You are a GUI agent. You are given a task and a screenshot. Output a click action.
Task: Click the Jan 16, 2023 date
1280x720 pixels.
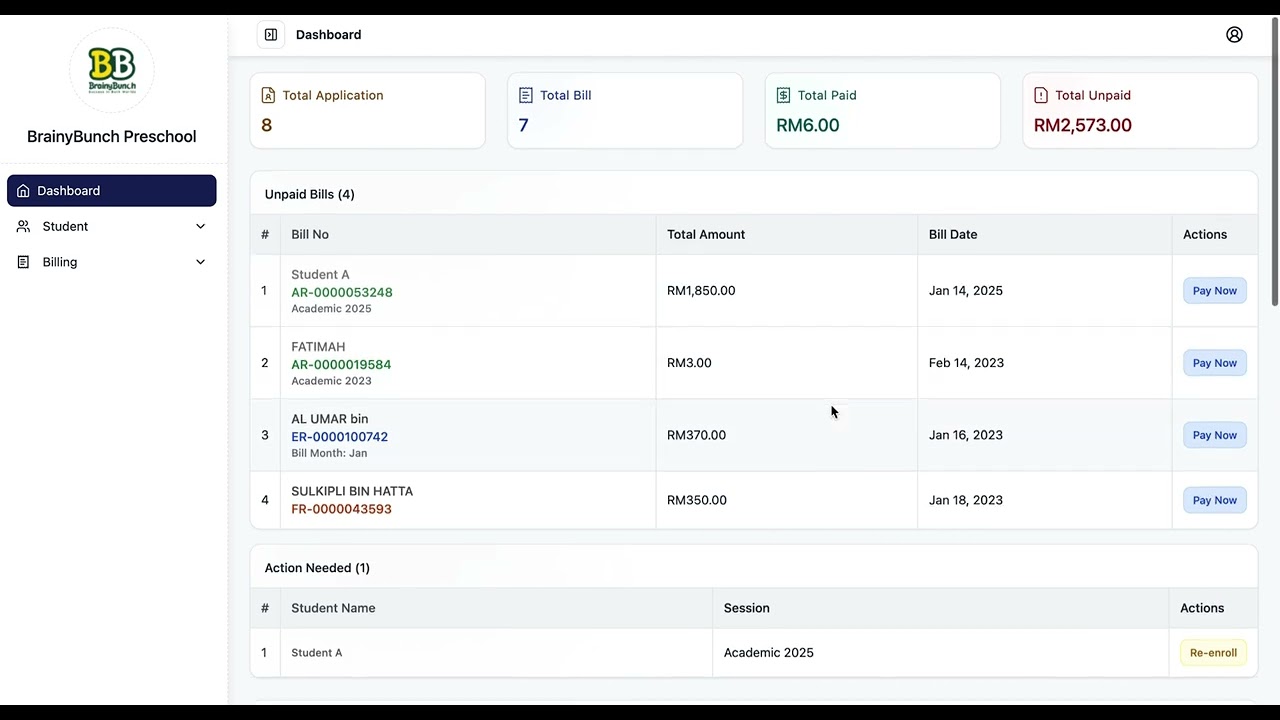click(x=966, y=435)
